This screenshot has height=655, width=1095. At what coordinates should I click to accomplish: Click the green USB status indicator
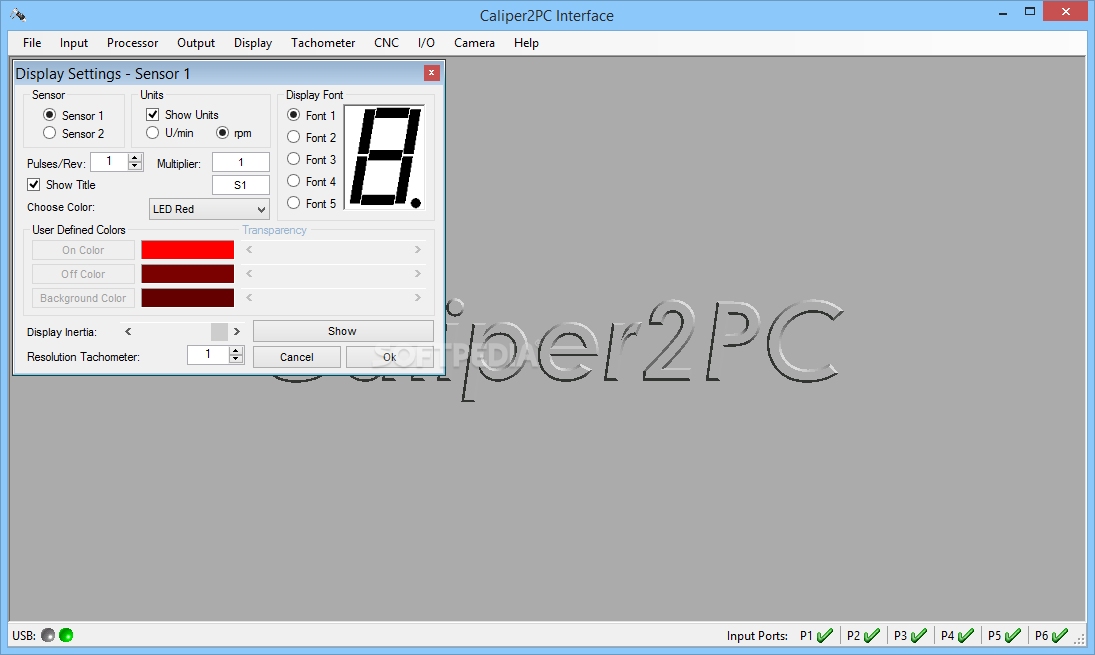click(66, 635)
